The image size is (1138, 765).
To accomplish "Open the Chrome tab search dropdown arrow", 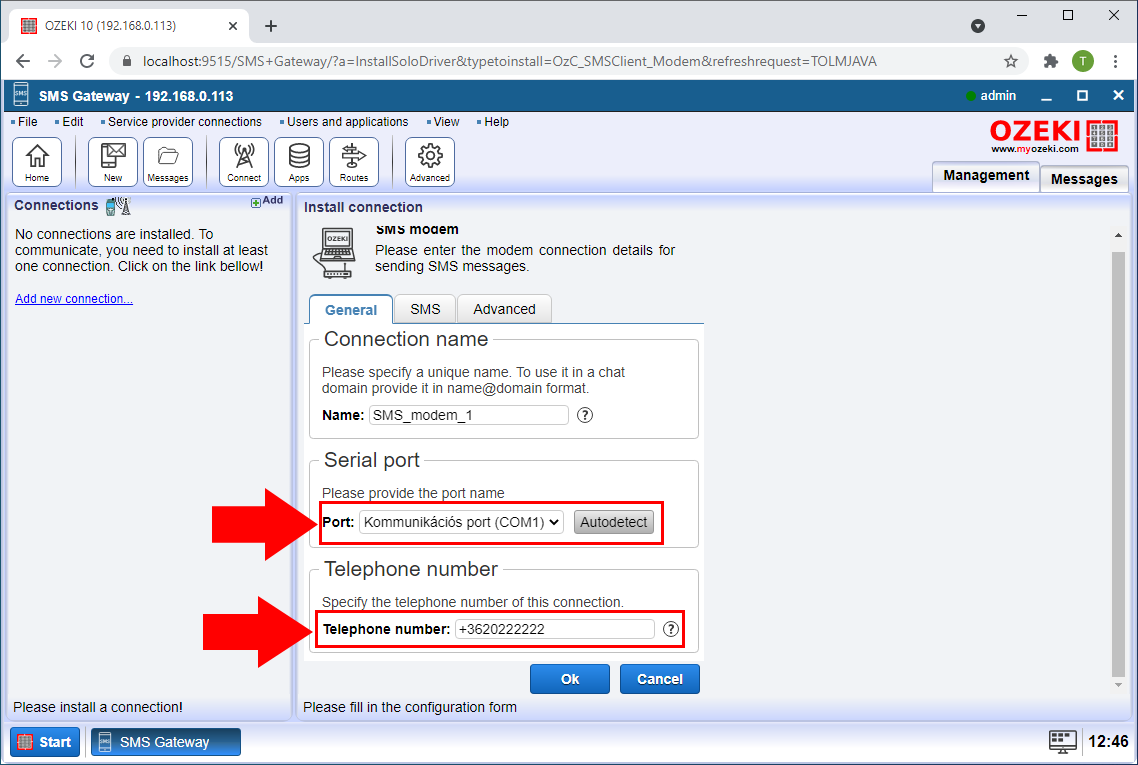I will tap(978, 26).
